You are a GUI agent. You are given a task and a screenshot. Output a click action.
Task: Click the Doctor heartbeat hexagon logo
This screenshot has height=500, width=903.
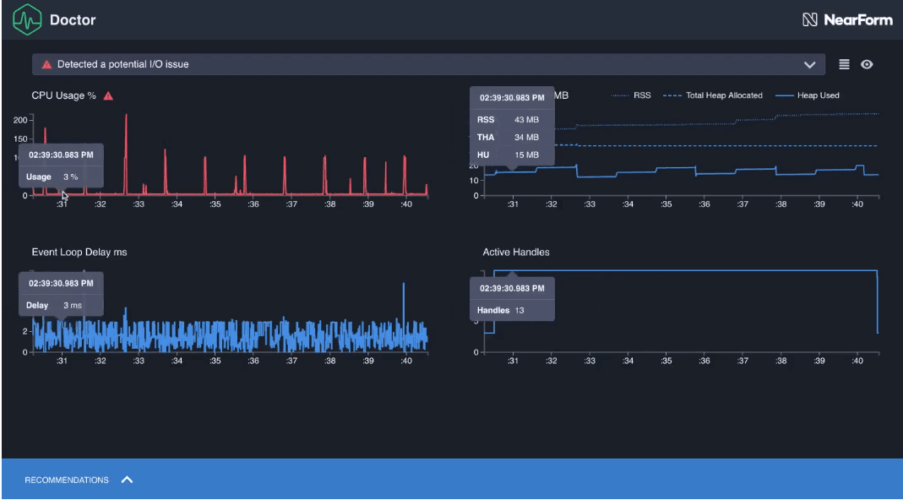point(27,19)
